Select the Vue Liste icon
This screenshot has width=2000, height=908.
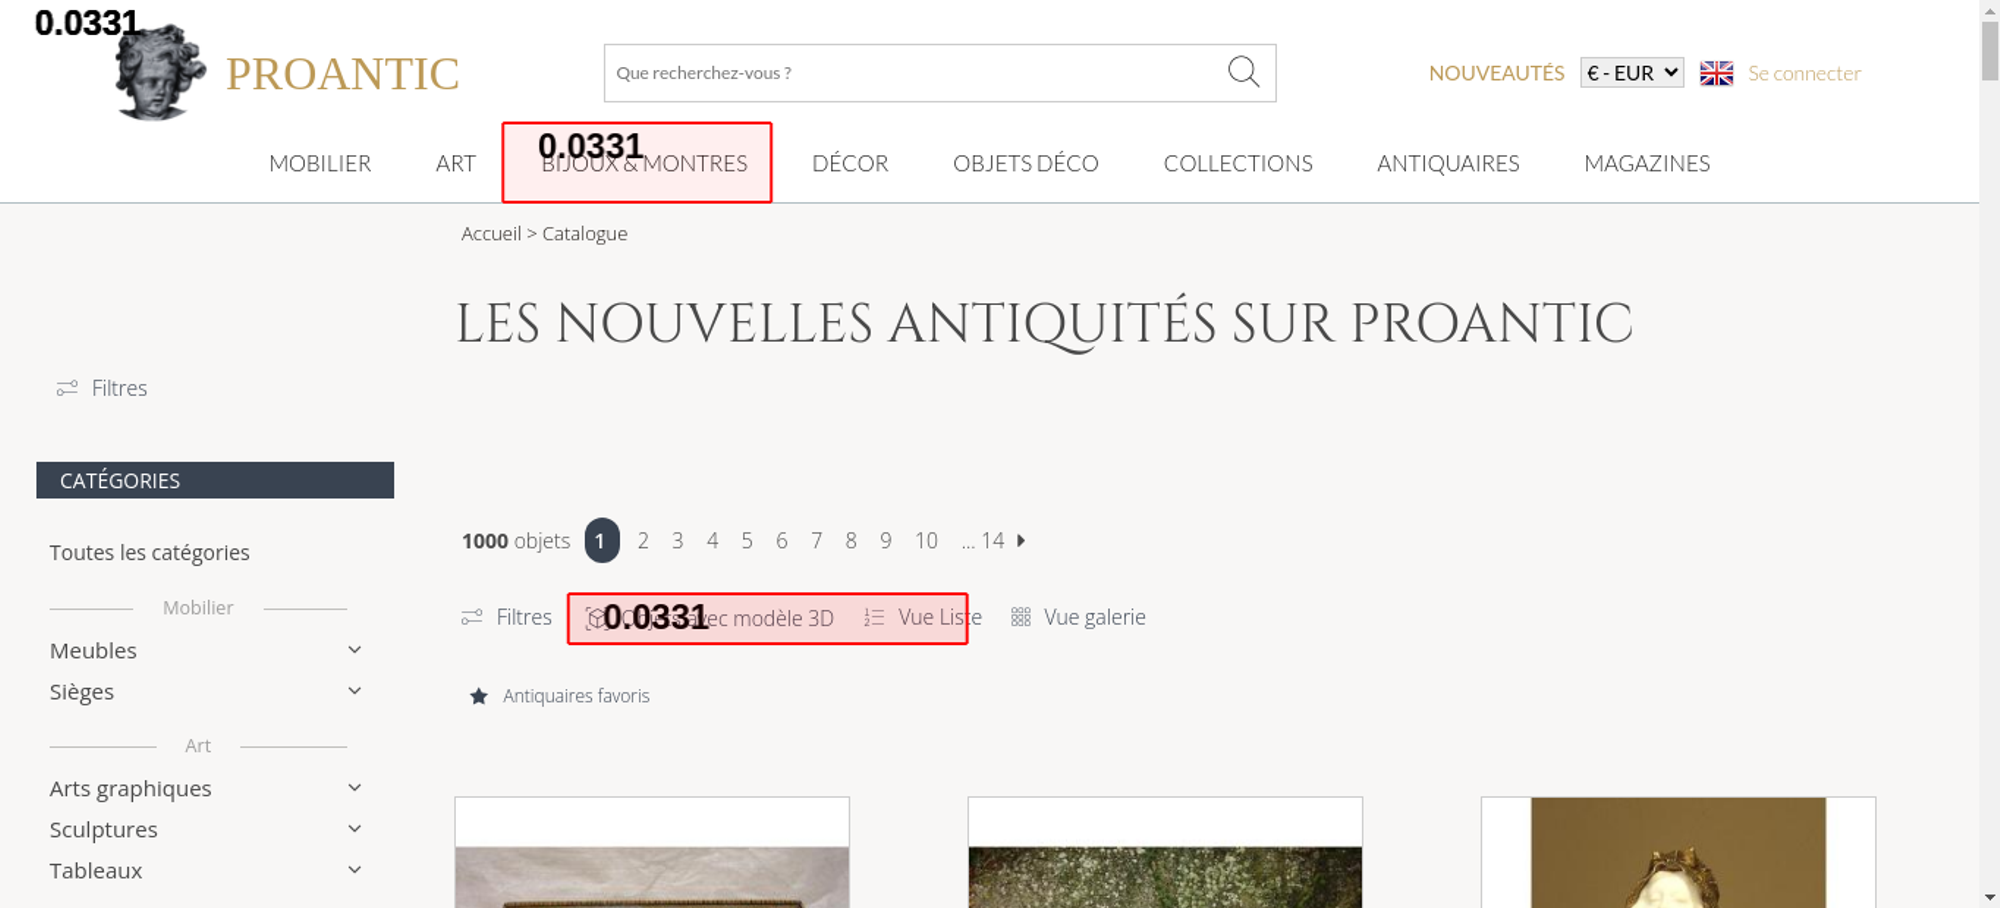pos(874,617)
